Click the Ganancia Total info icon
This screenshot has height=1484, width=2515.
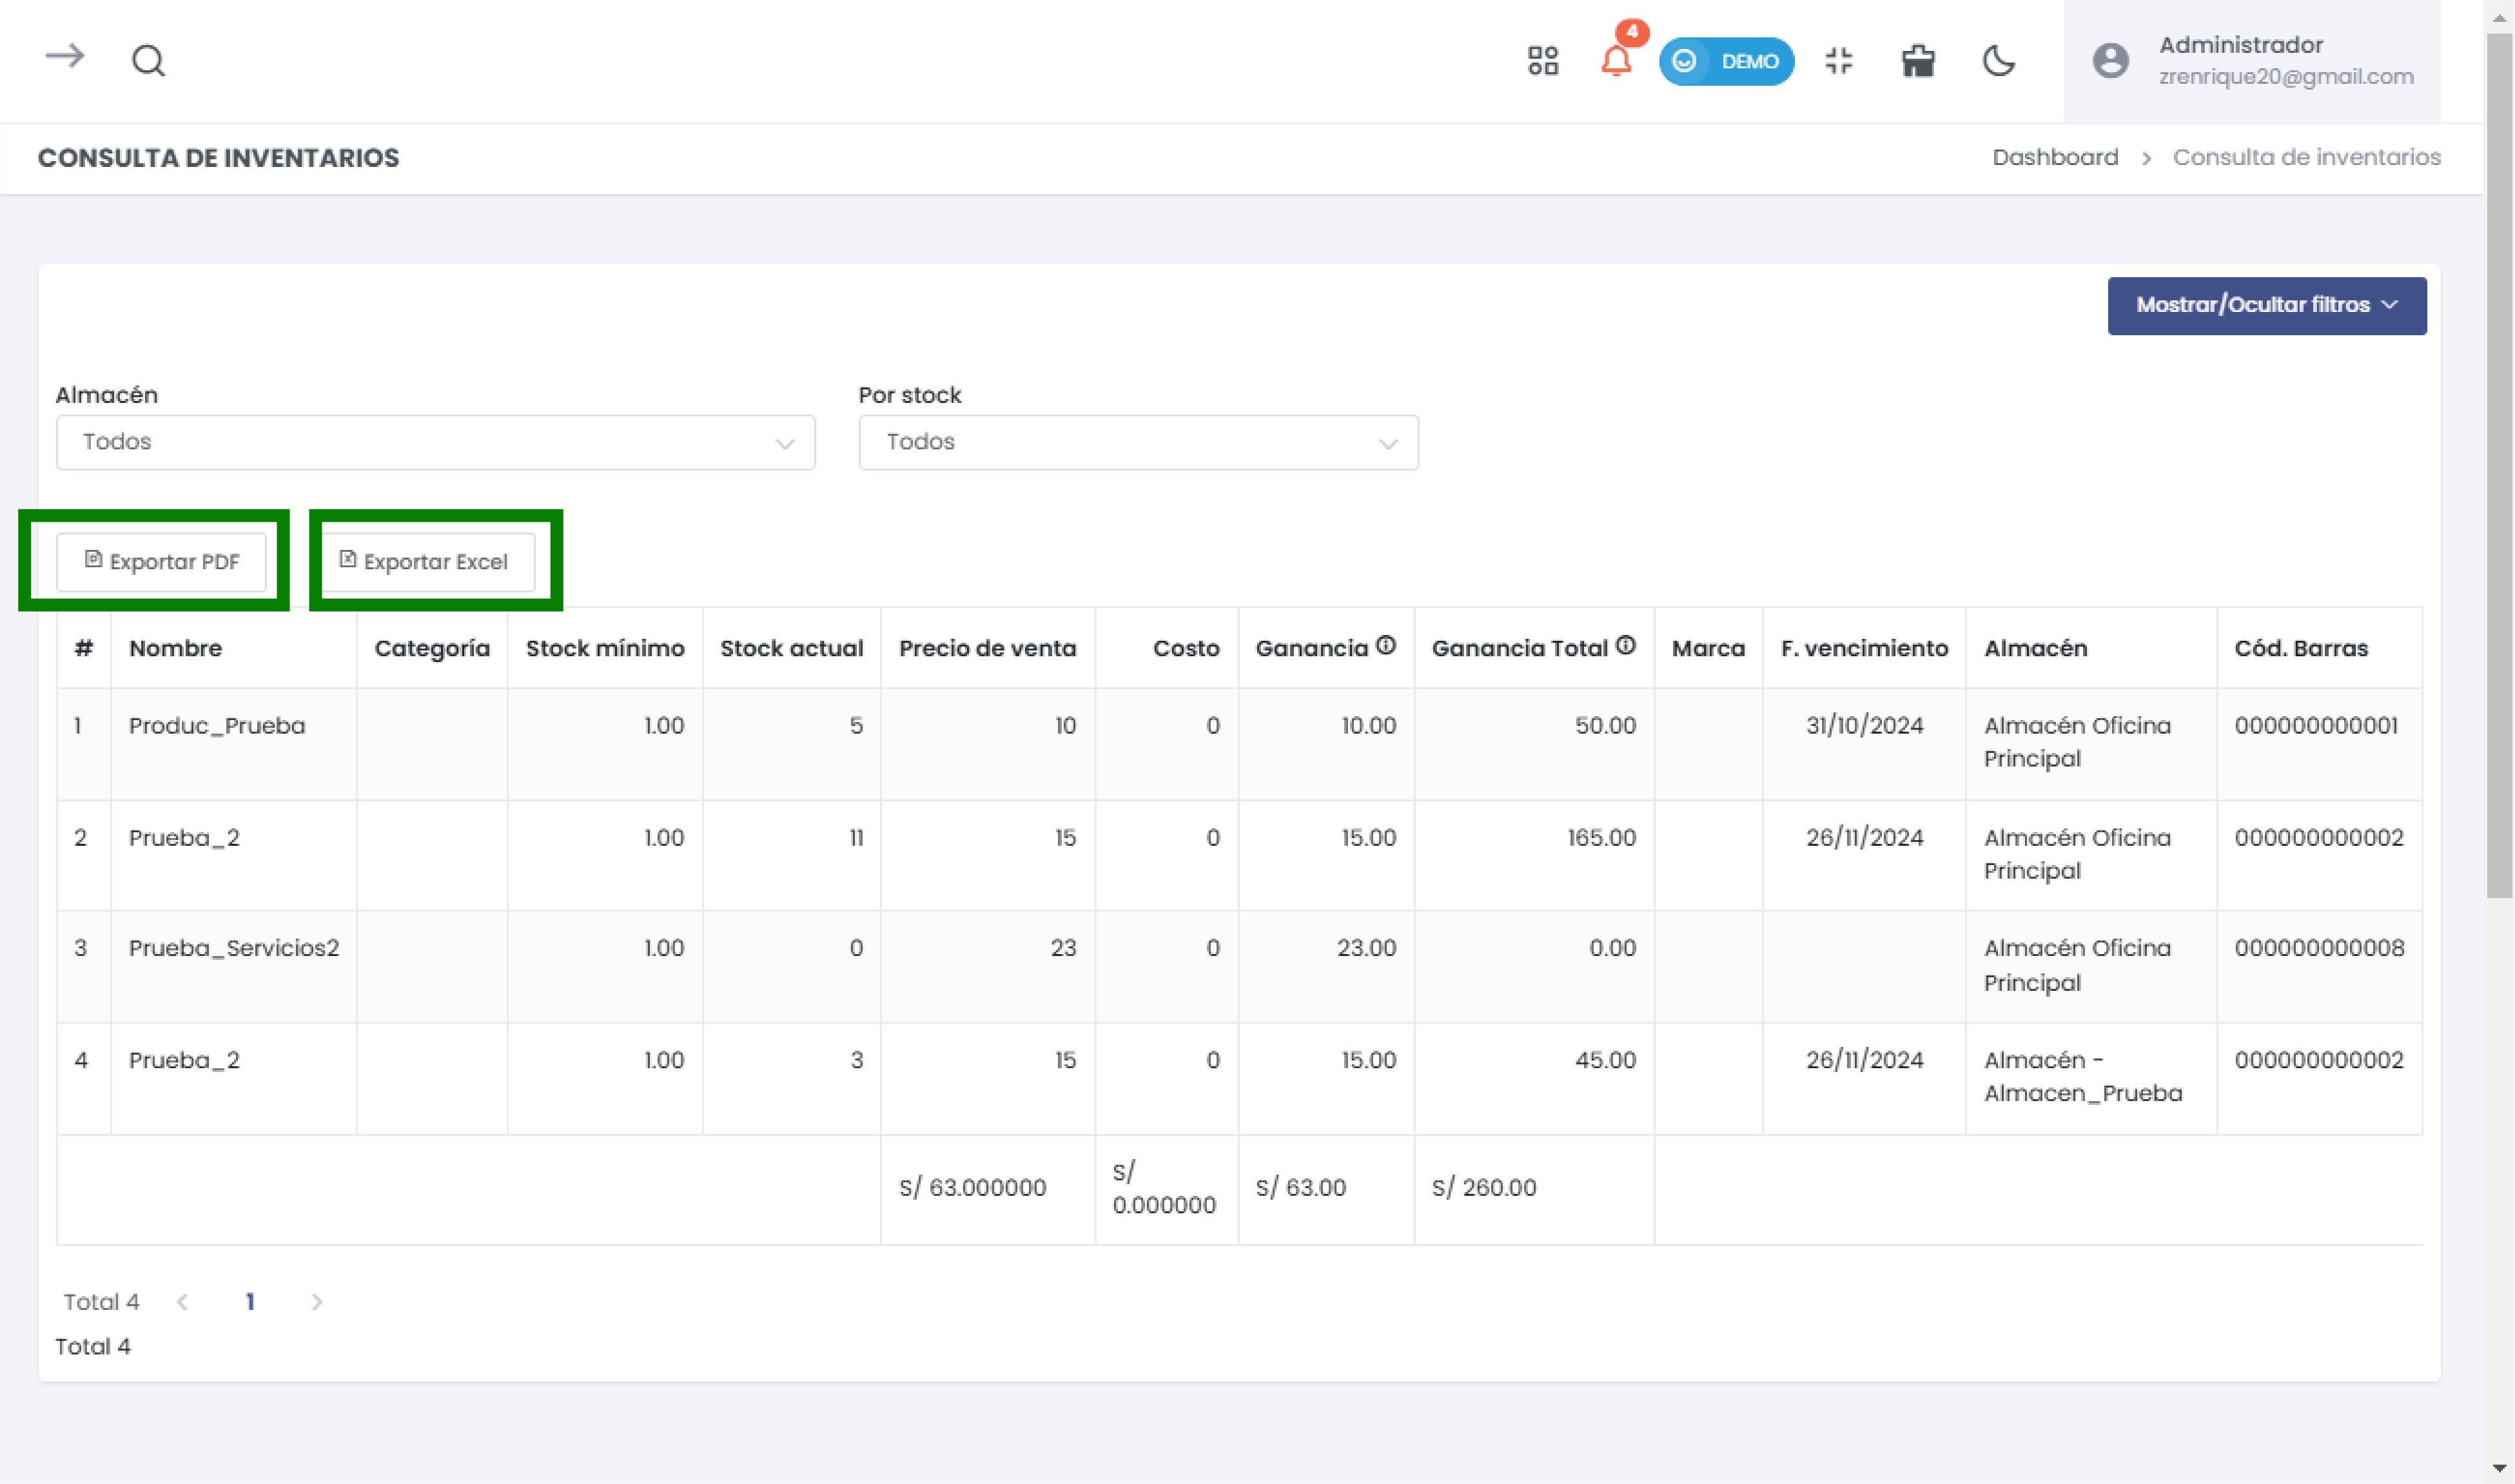tap(1625, 646)
